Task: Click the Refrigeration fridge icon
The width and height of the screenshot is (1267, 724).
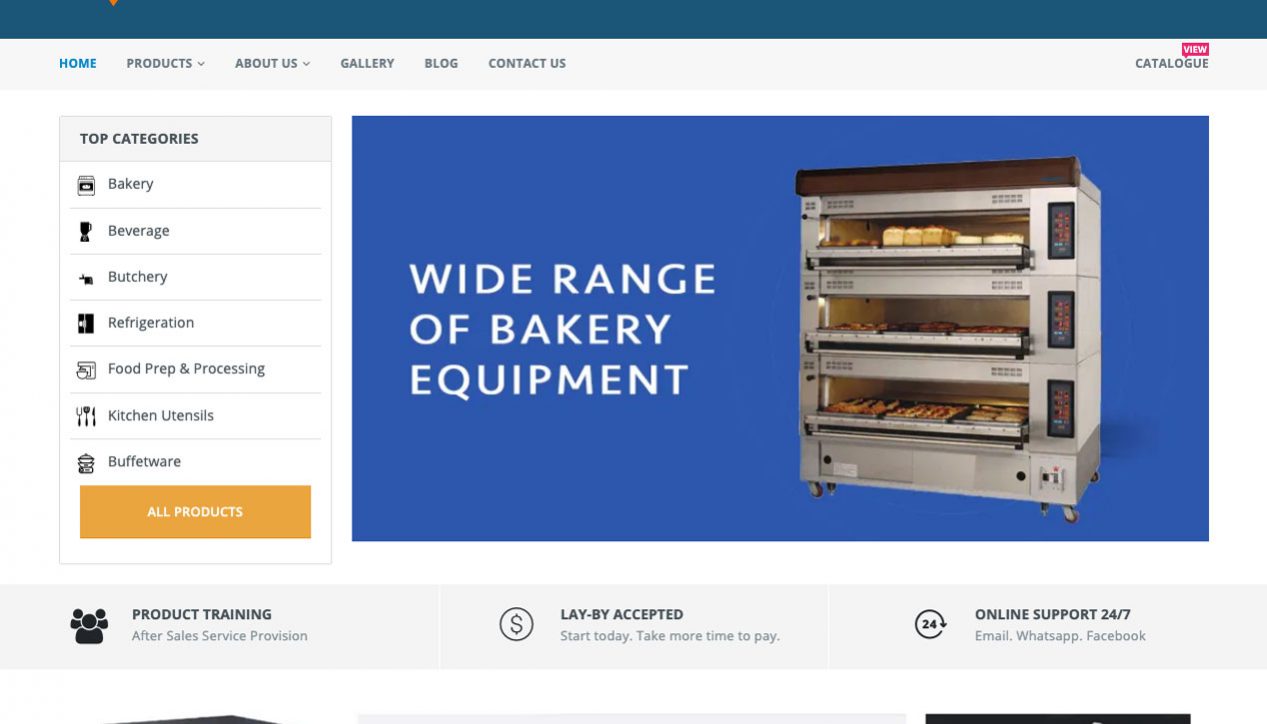Action: click(x=86, y=323)
